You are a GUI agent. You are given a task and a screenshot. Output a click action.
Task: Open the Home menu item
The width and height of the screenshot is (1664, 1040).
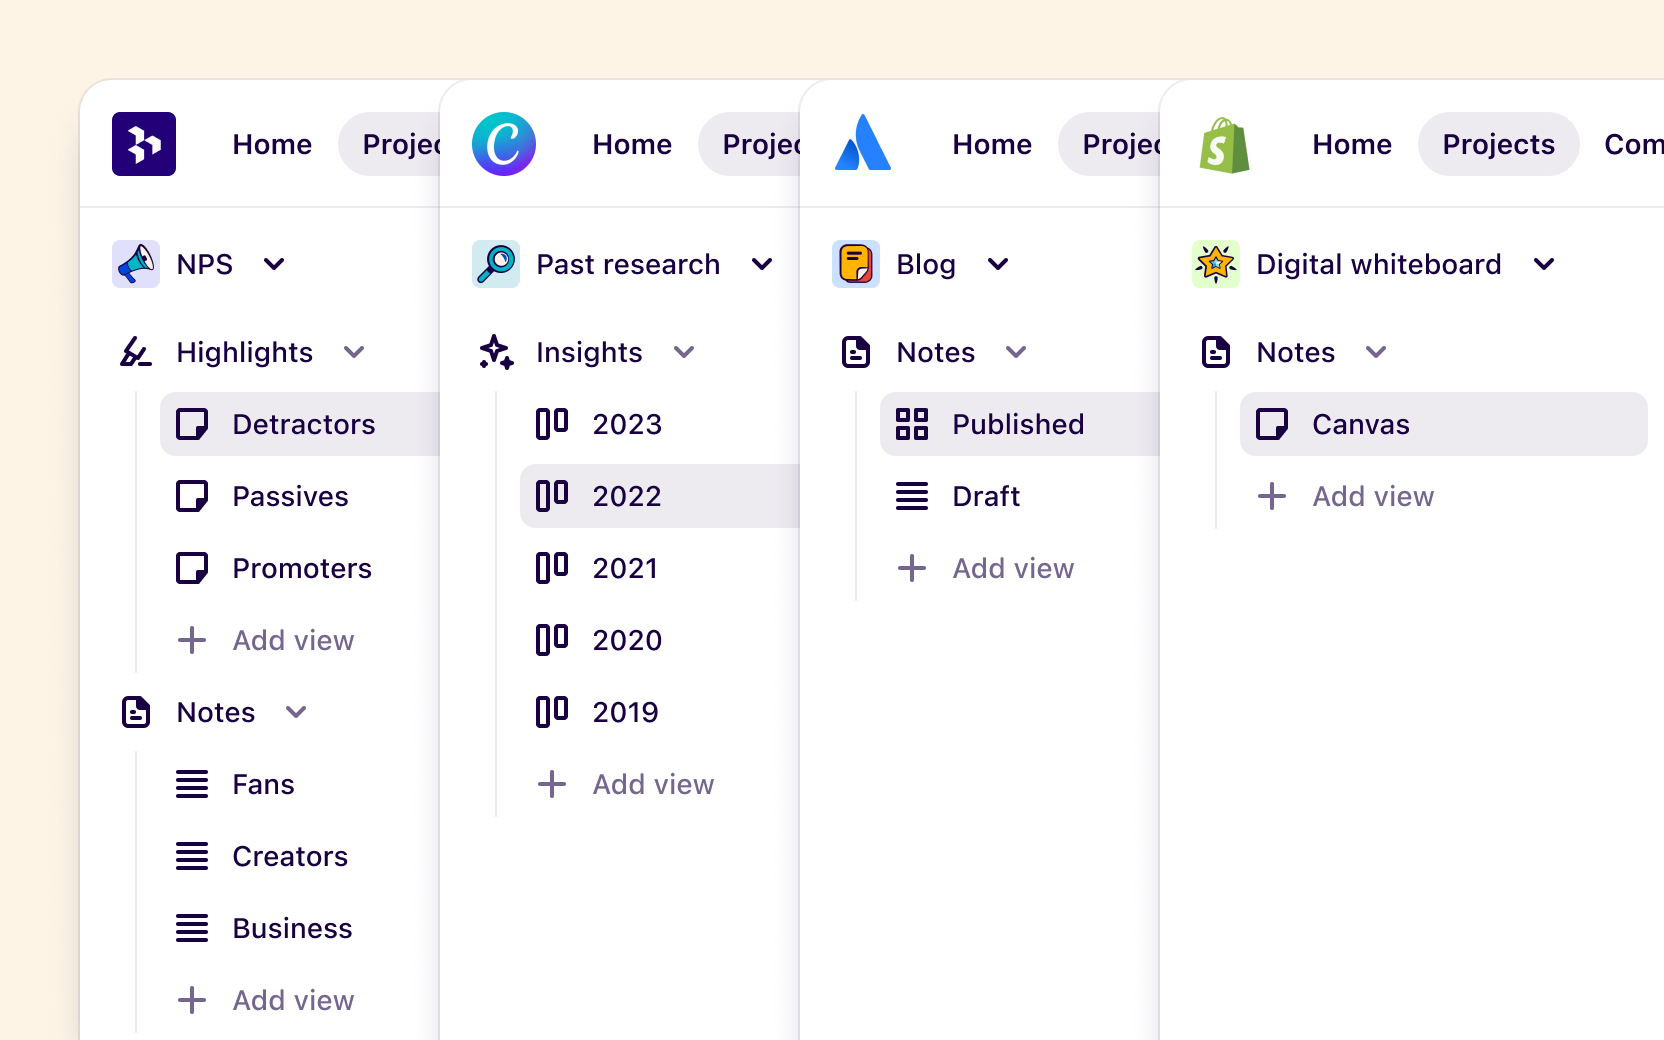tap(1352, 144)
